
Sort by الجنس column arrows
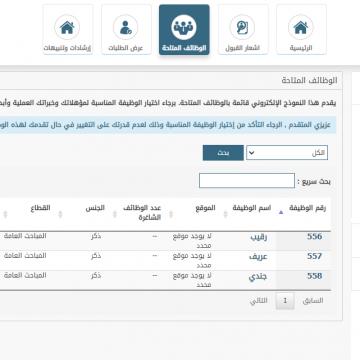coord(60,214)
